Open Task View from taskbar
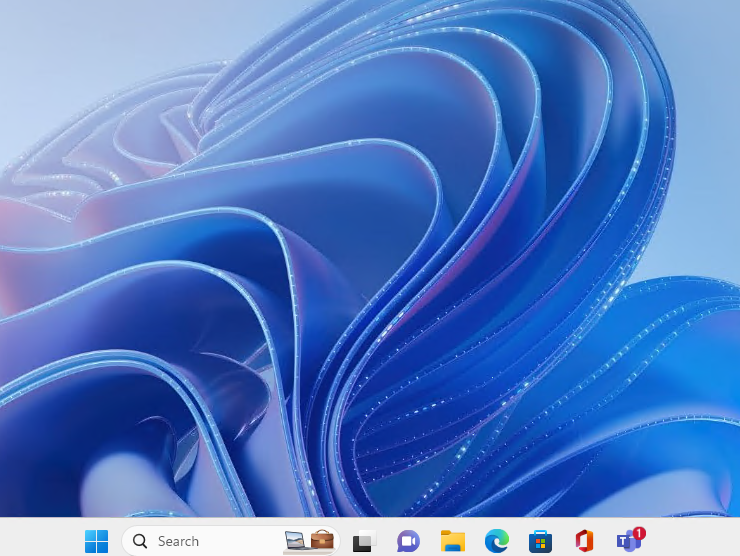740x556 pixels. click(364, 541)
